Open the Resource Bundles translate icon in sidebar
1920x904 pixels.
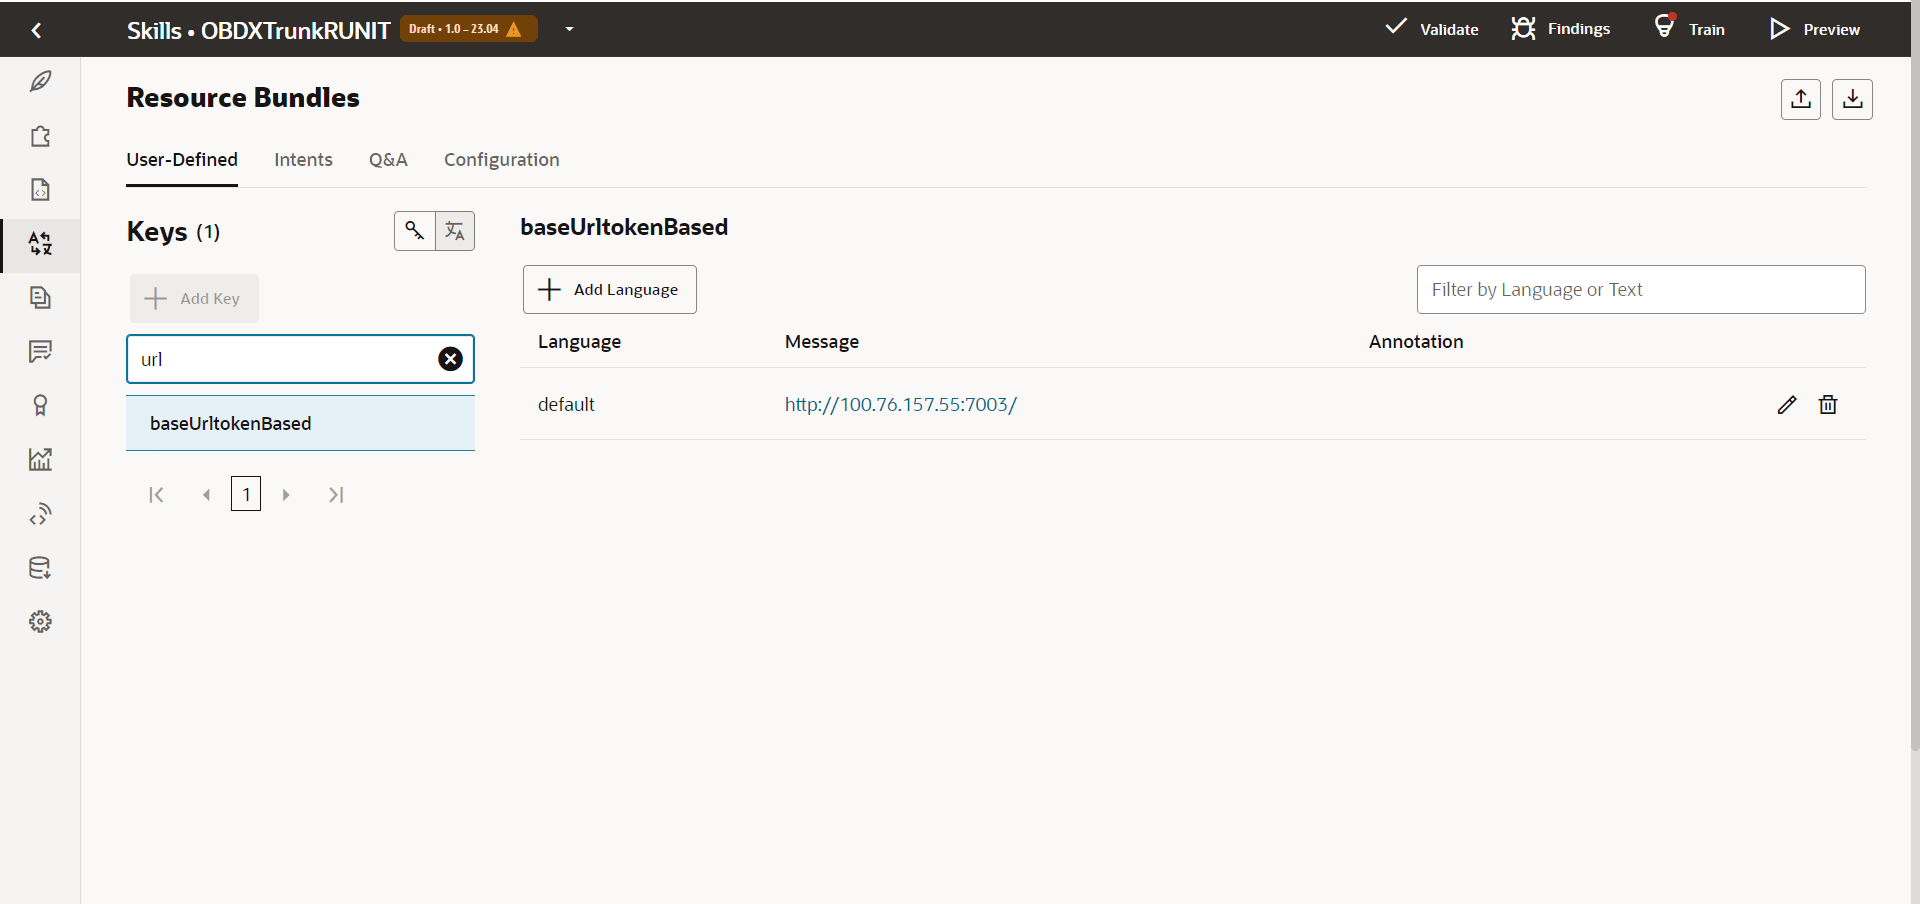coord(40,244)
